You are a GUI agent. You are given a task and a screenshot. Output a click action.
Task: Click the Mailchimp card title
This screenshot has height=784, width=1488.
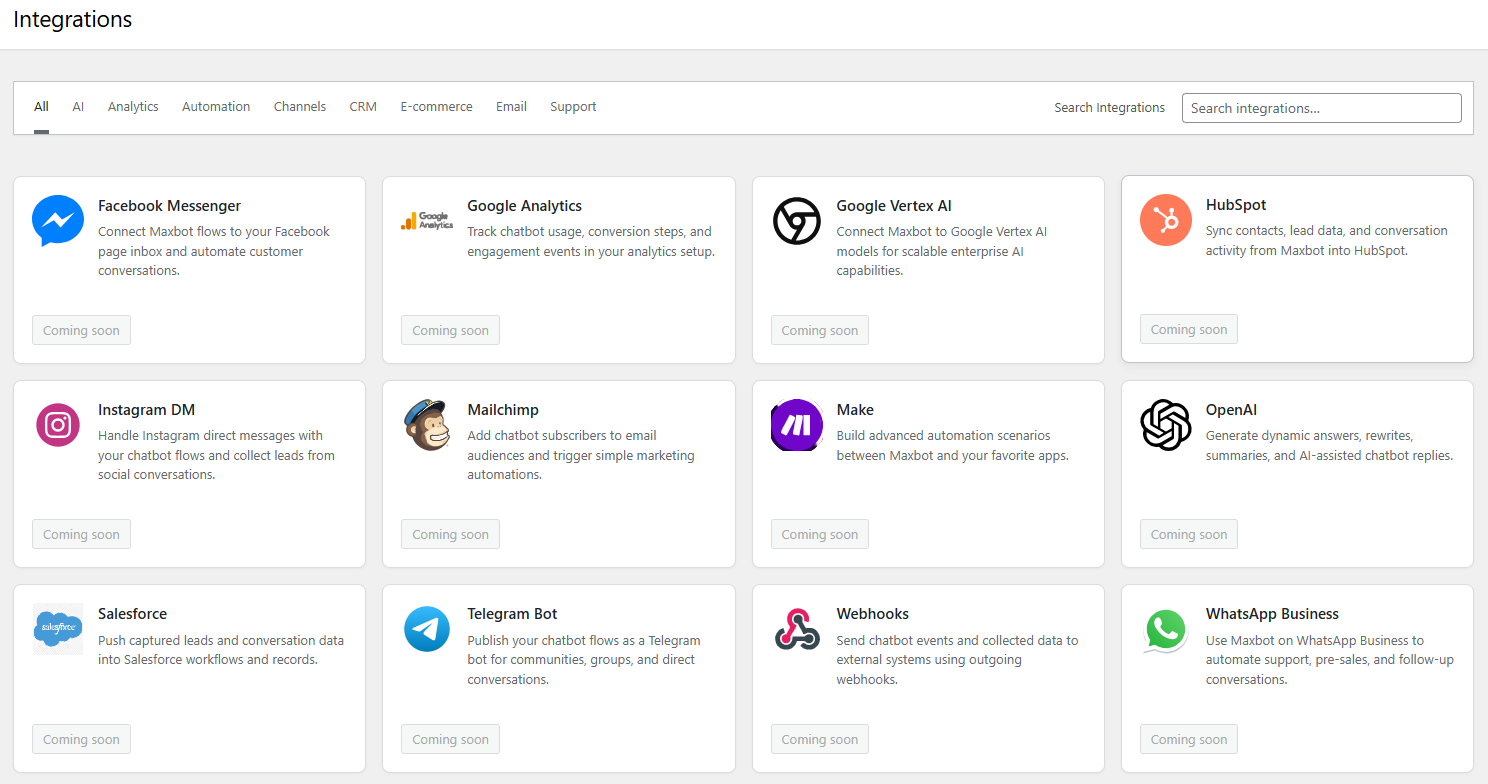pyautogui.click(x=503, y=410)
